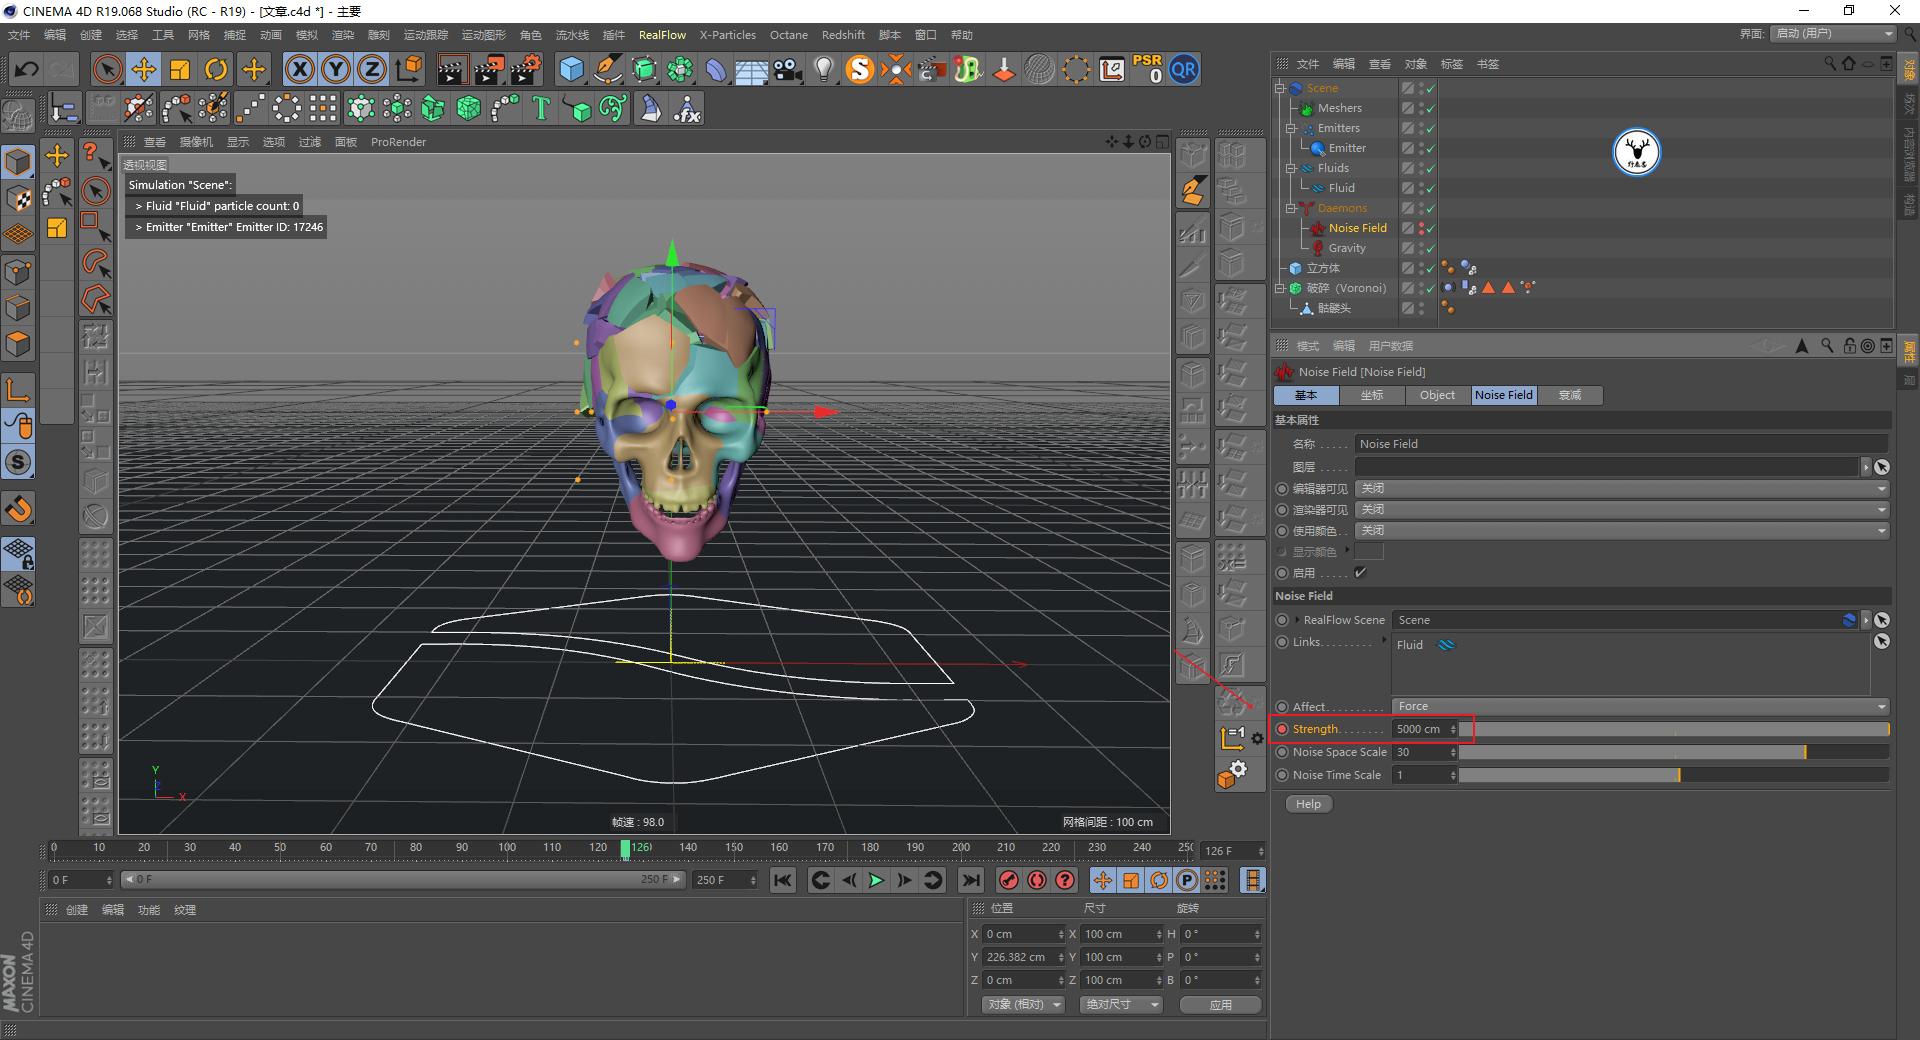Switch to the Object tab in attributes

[1437, 395]
